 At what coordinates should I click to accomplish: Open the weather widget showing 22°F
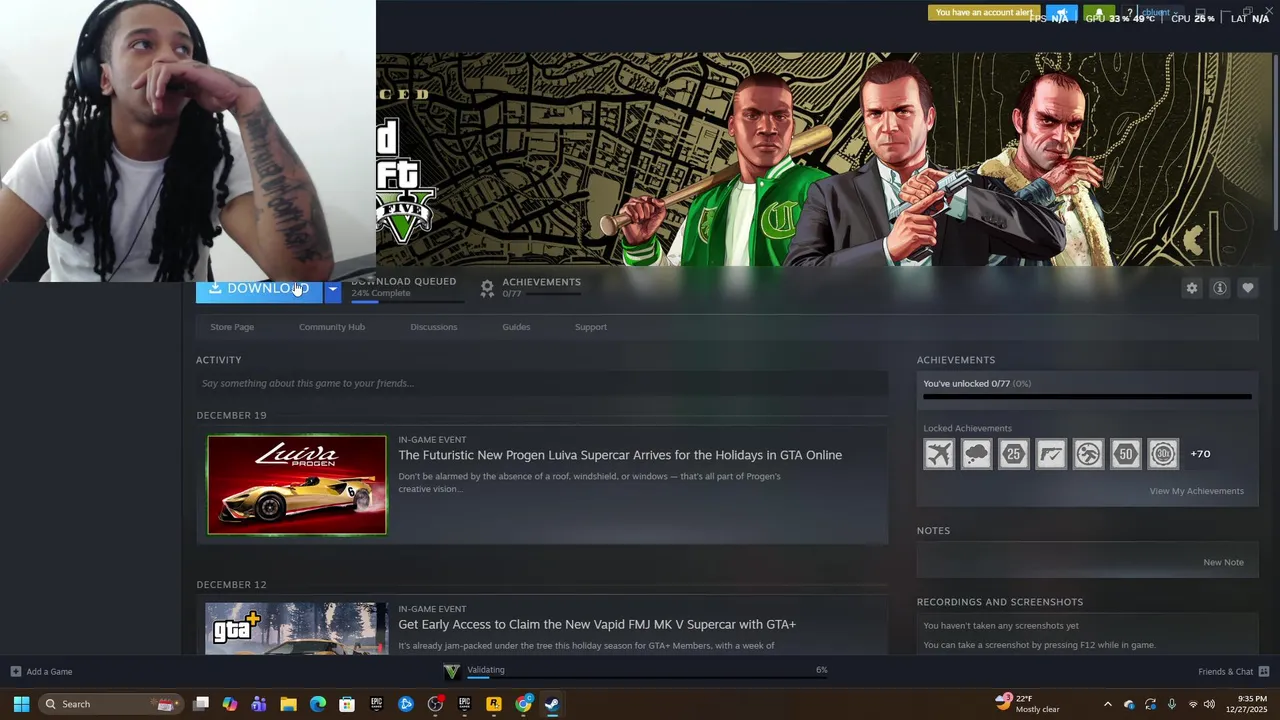[x=1027, y=704]
